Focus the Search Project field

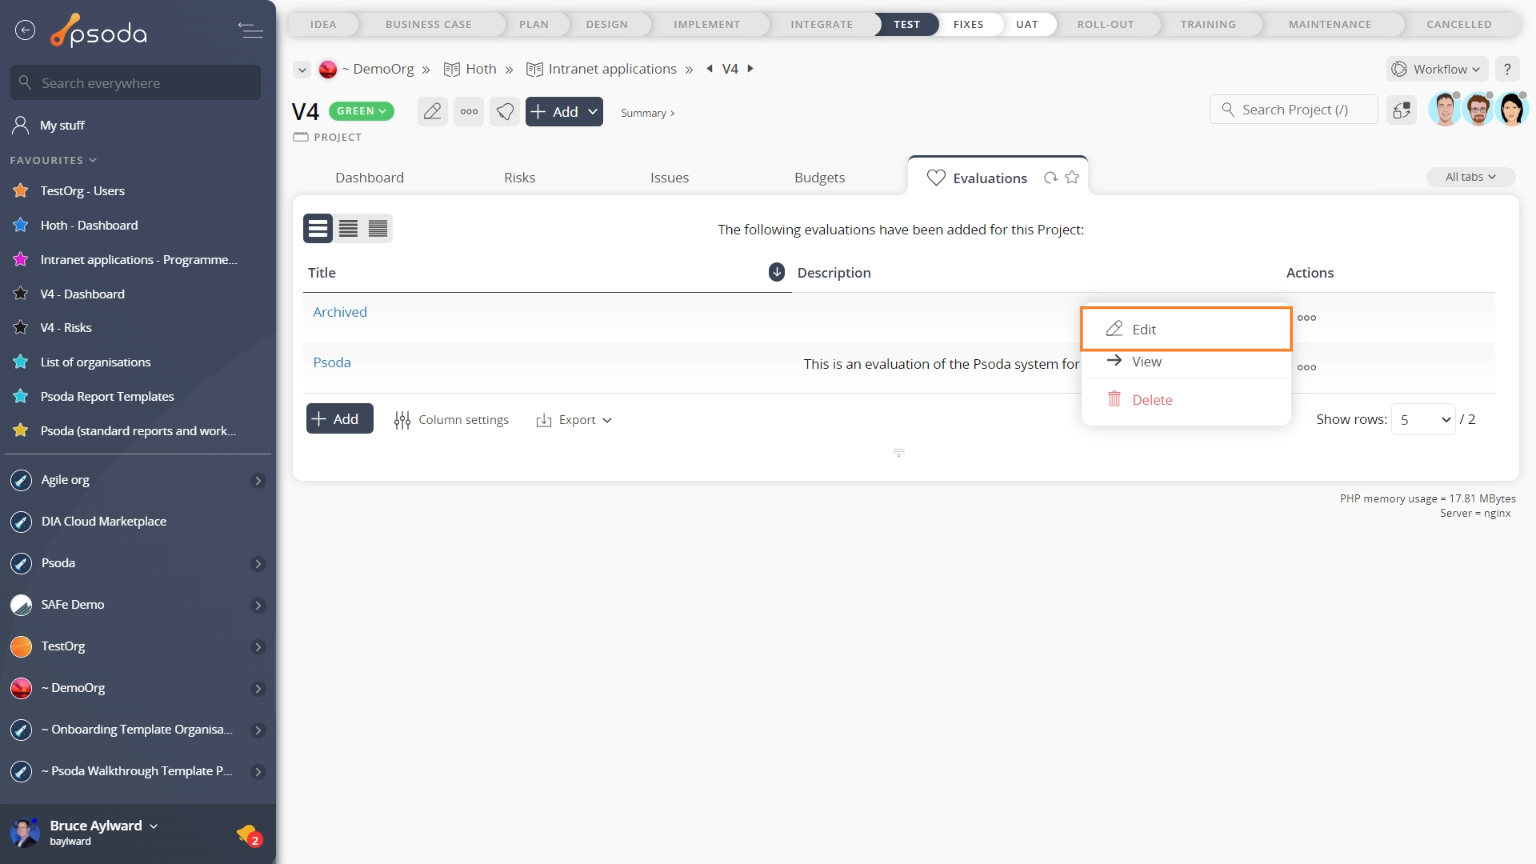coord(1294,109)
